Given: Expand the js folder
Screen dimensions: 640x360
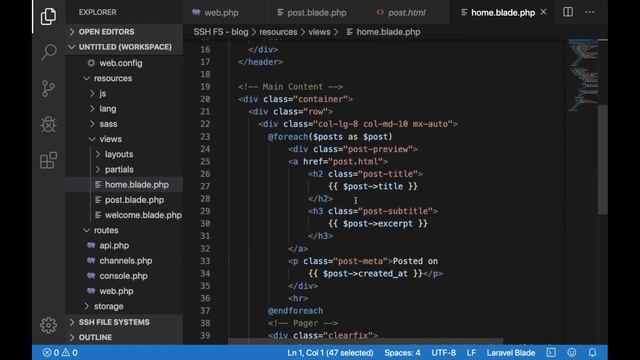Looking at the screenshot, I should pyautogui.click(x=92, y=93).
